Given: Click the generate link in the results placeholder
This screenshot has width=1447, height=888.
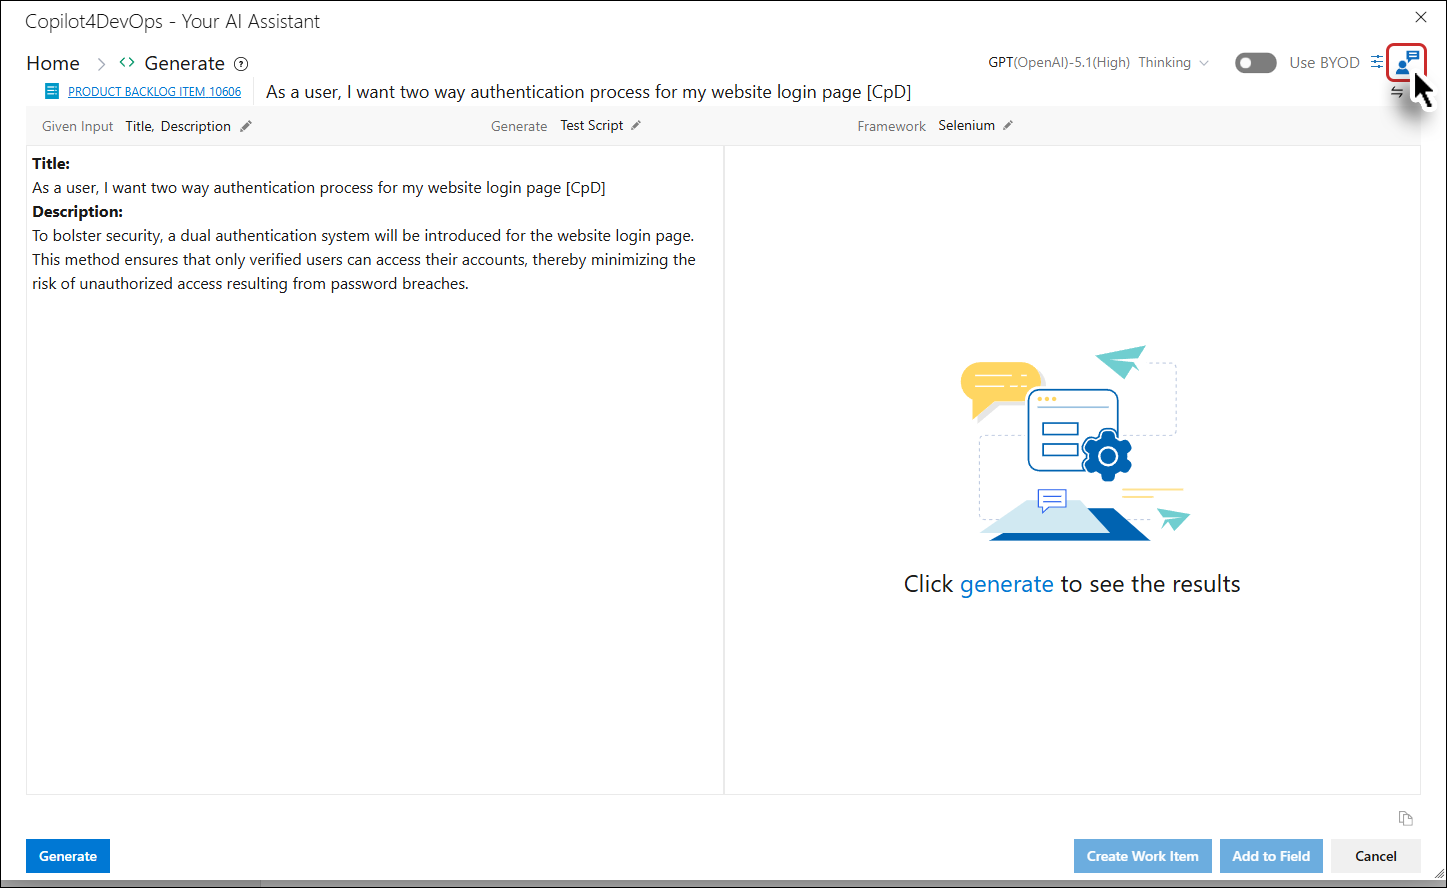Looking at the screenshot, I should tap(1006, 584).
